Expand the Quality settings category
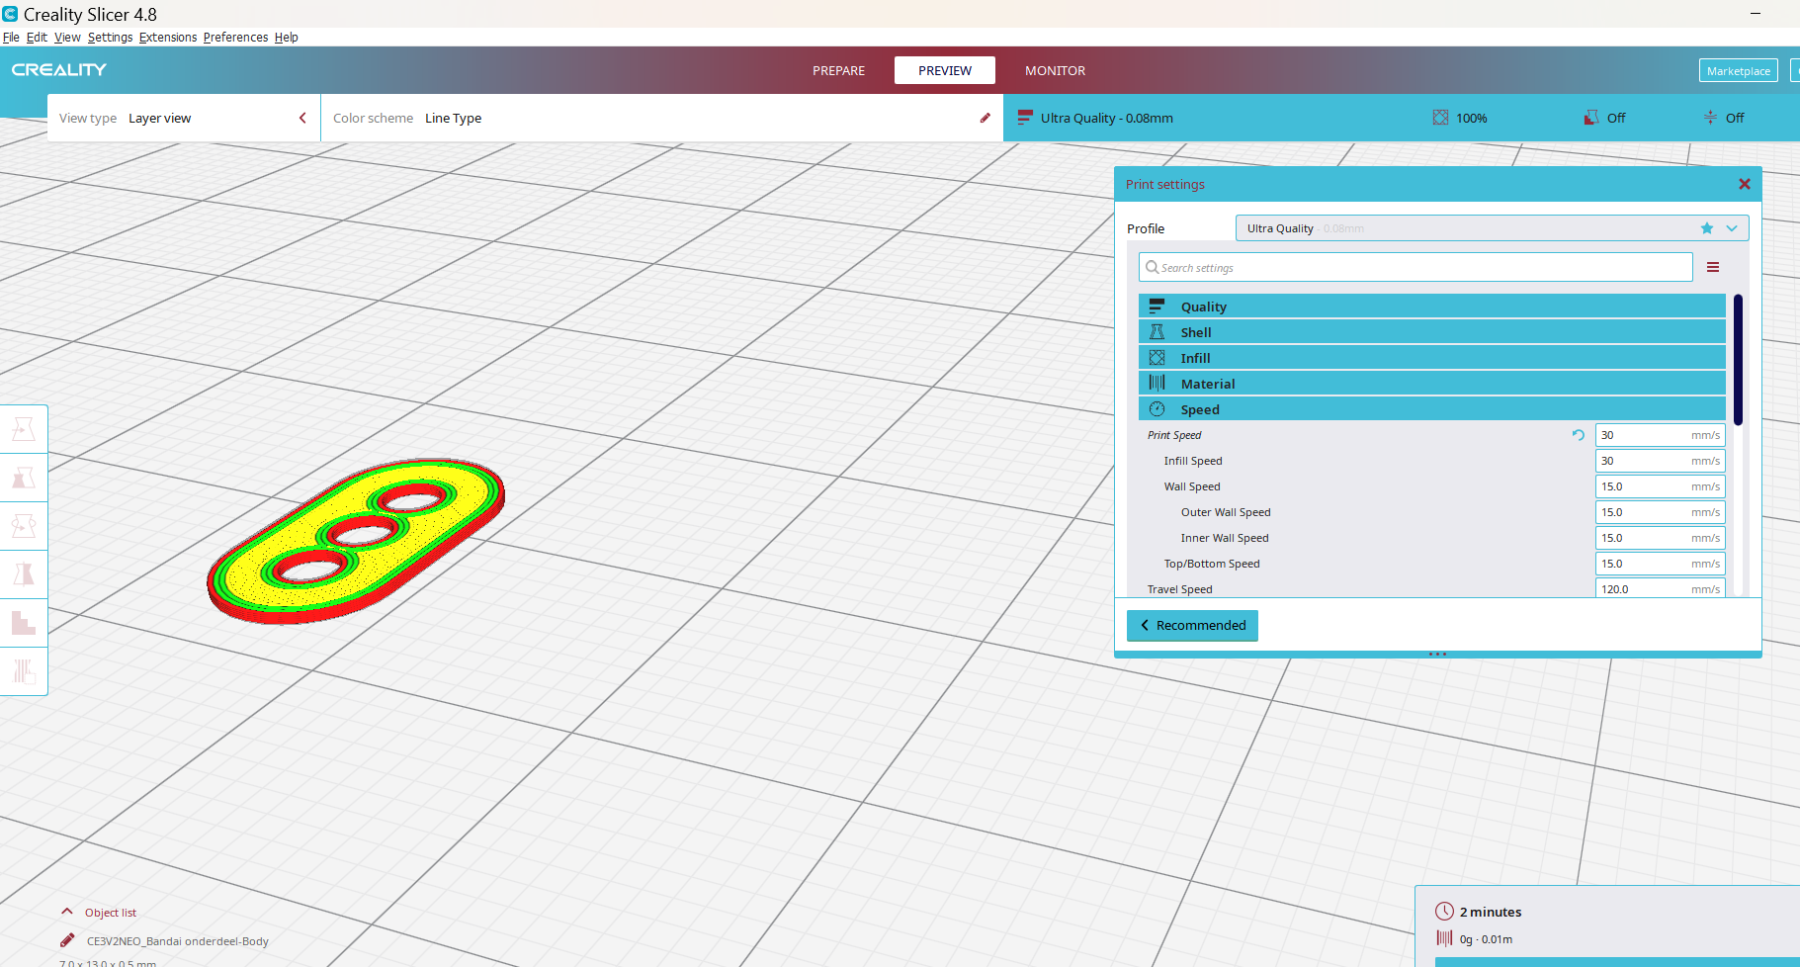Screen dimensions: 1800x967 [x=1432, y=306]
